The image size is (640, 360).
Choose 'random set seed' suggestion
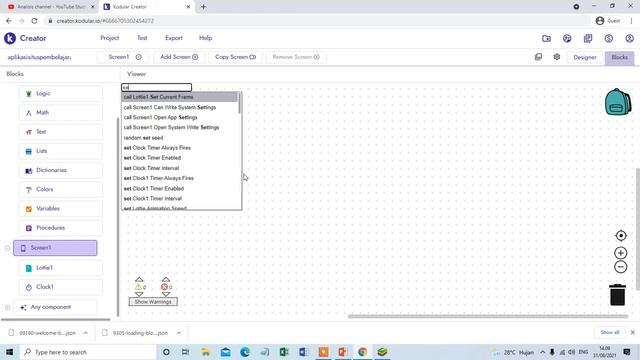[180, 138]
